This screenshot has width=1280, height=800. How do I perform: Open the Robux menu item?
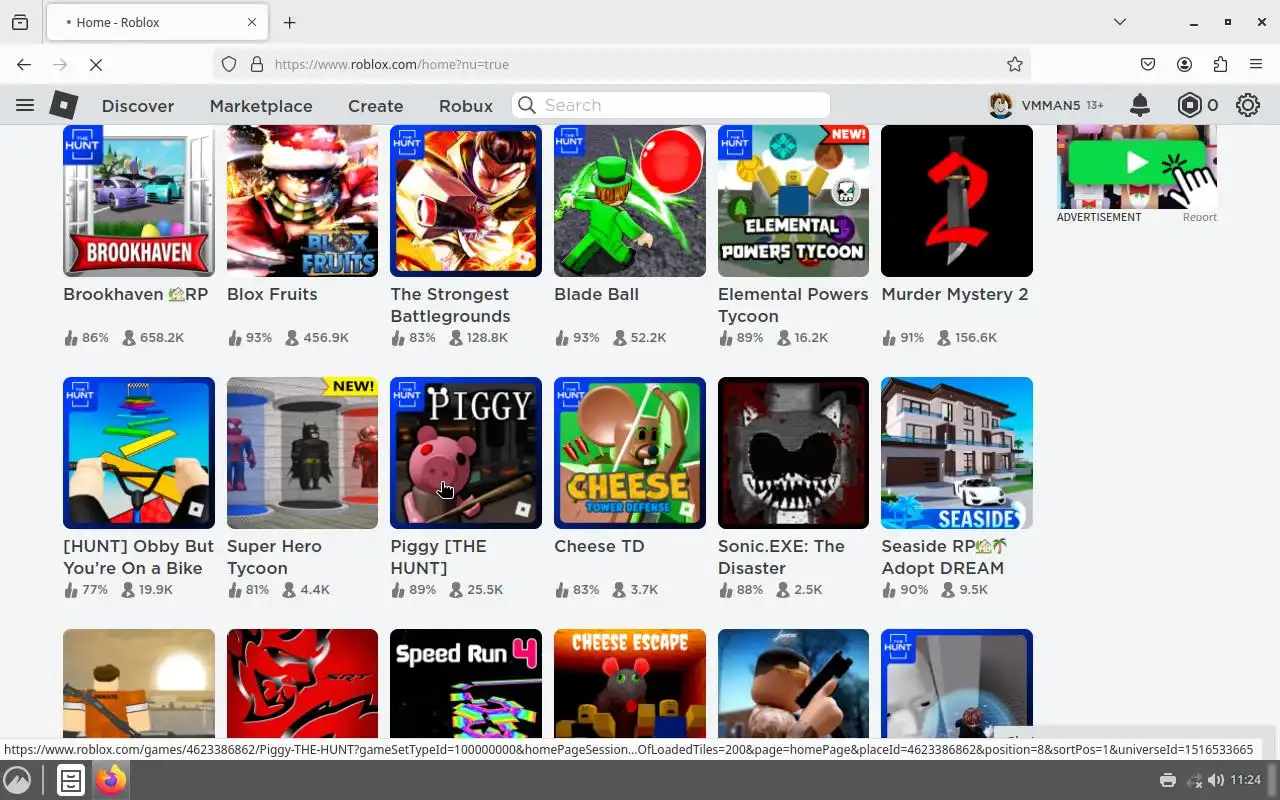(x=466, y=106)
